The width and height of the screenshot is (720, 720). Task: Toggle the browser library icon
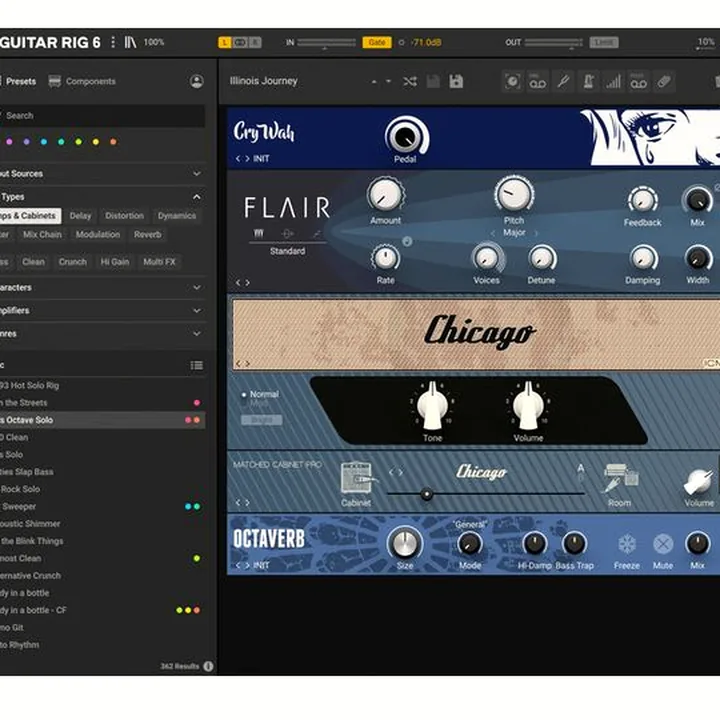pos(130,42)
